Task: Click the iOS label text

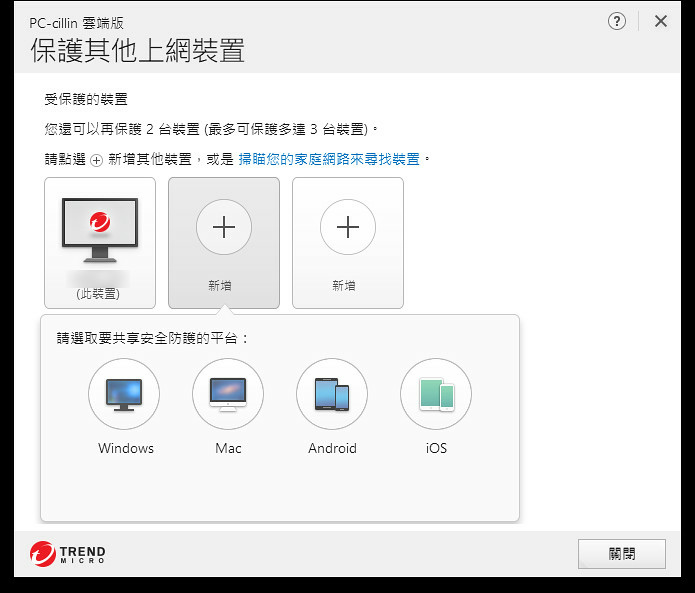Action: [437, 448]
